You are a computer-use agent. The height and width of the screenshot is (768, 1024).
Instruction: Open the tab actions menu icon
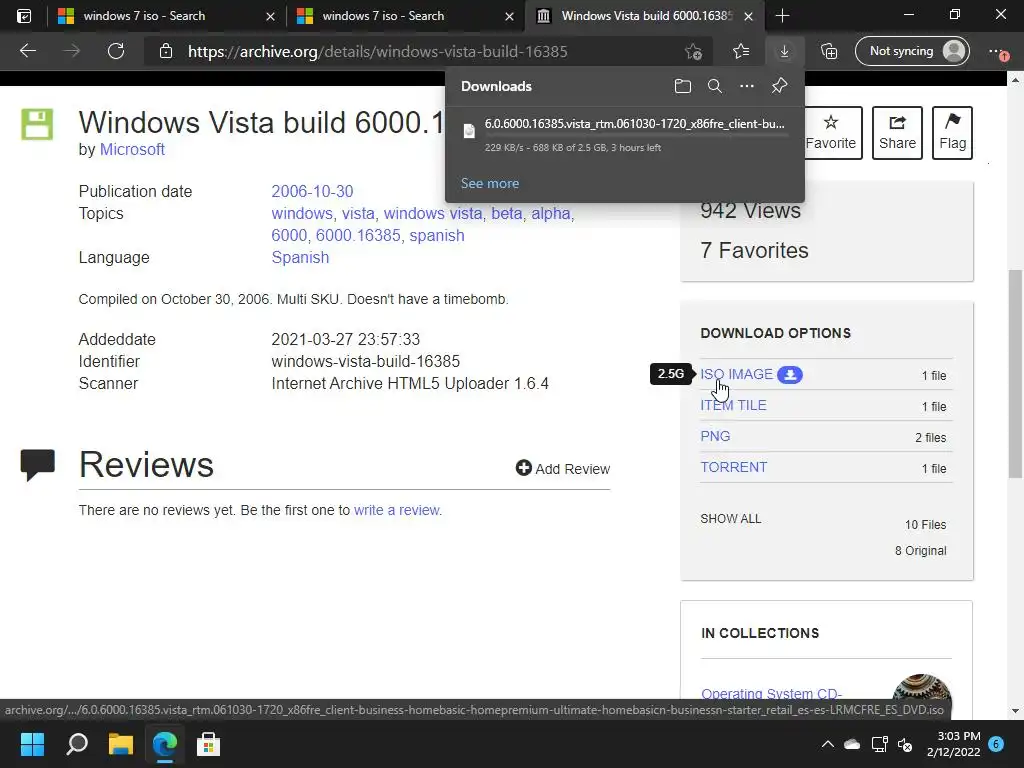(24, 16)
